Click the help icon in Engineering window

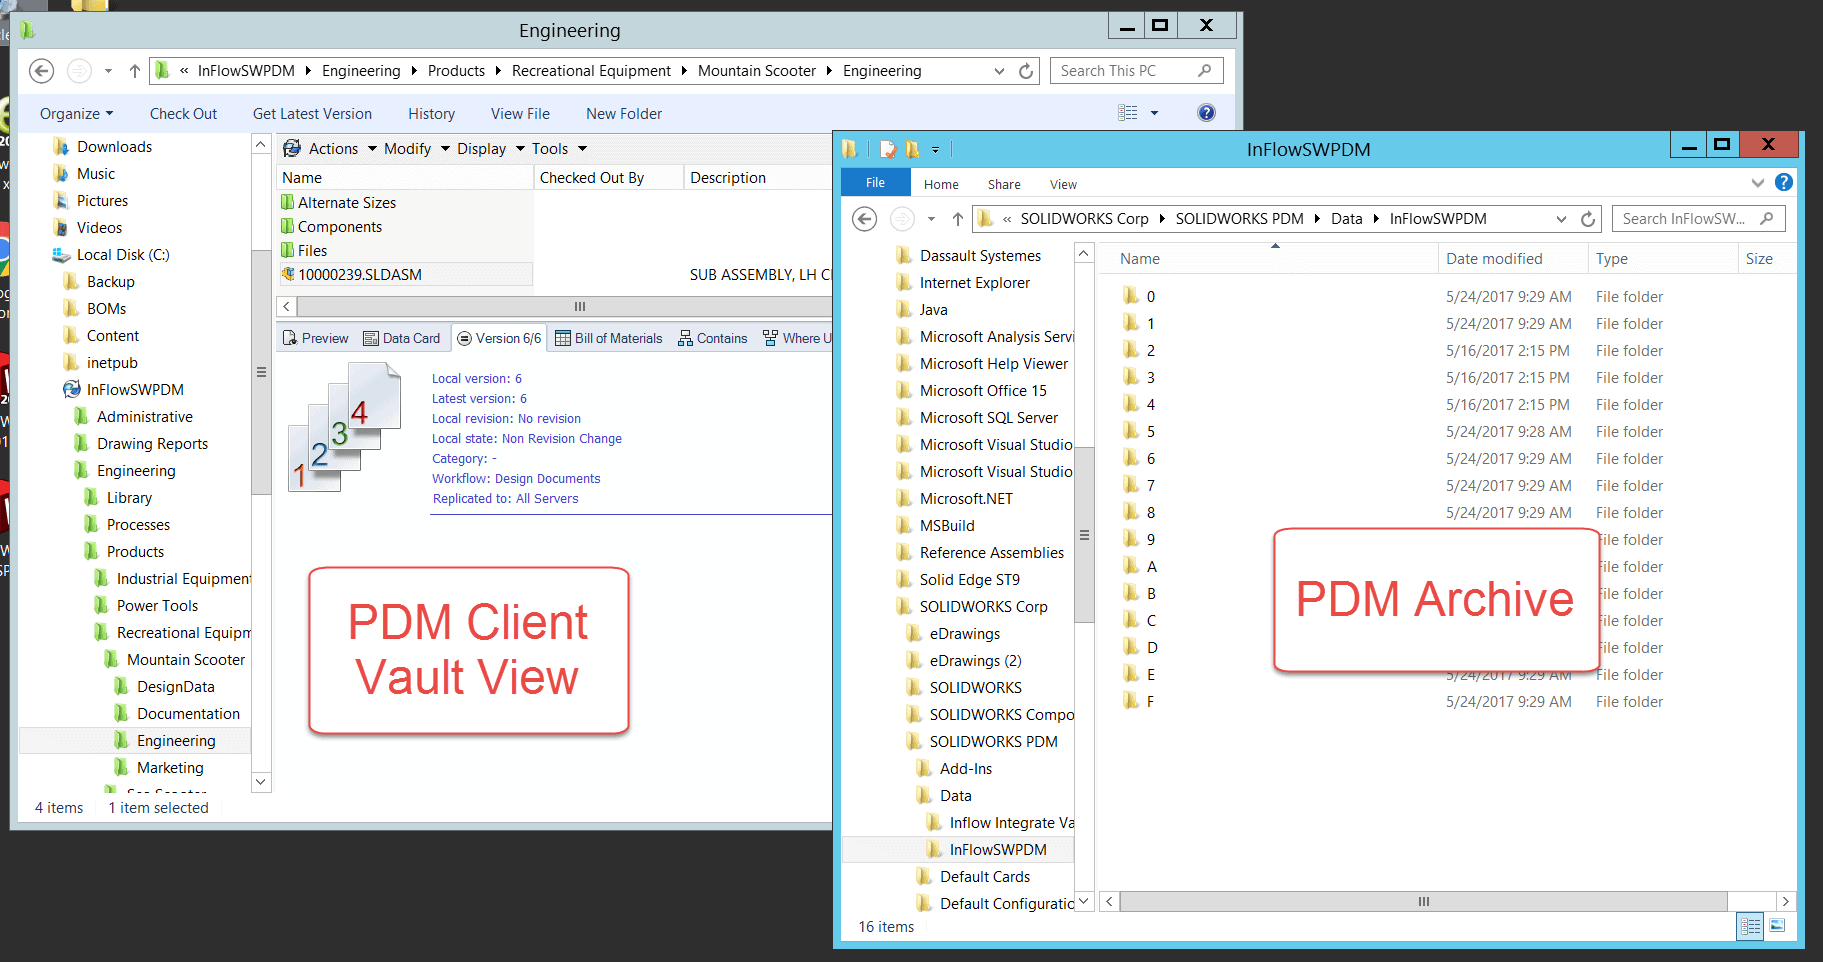[x=1206, y=113]
